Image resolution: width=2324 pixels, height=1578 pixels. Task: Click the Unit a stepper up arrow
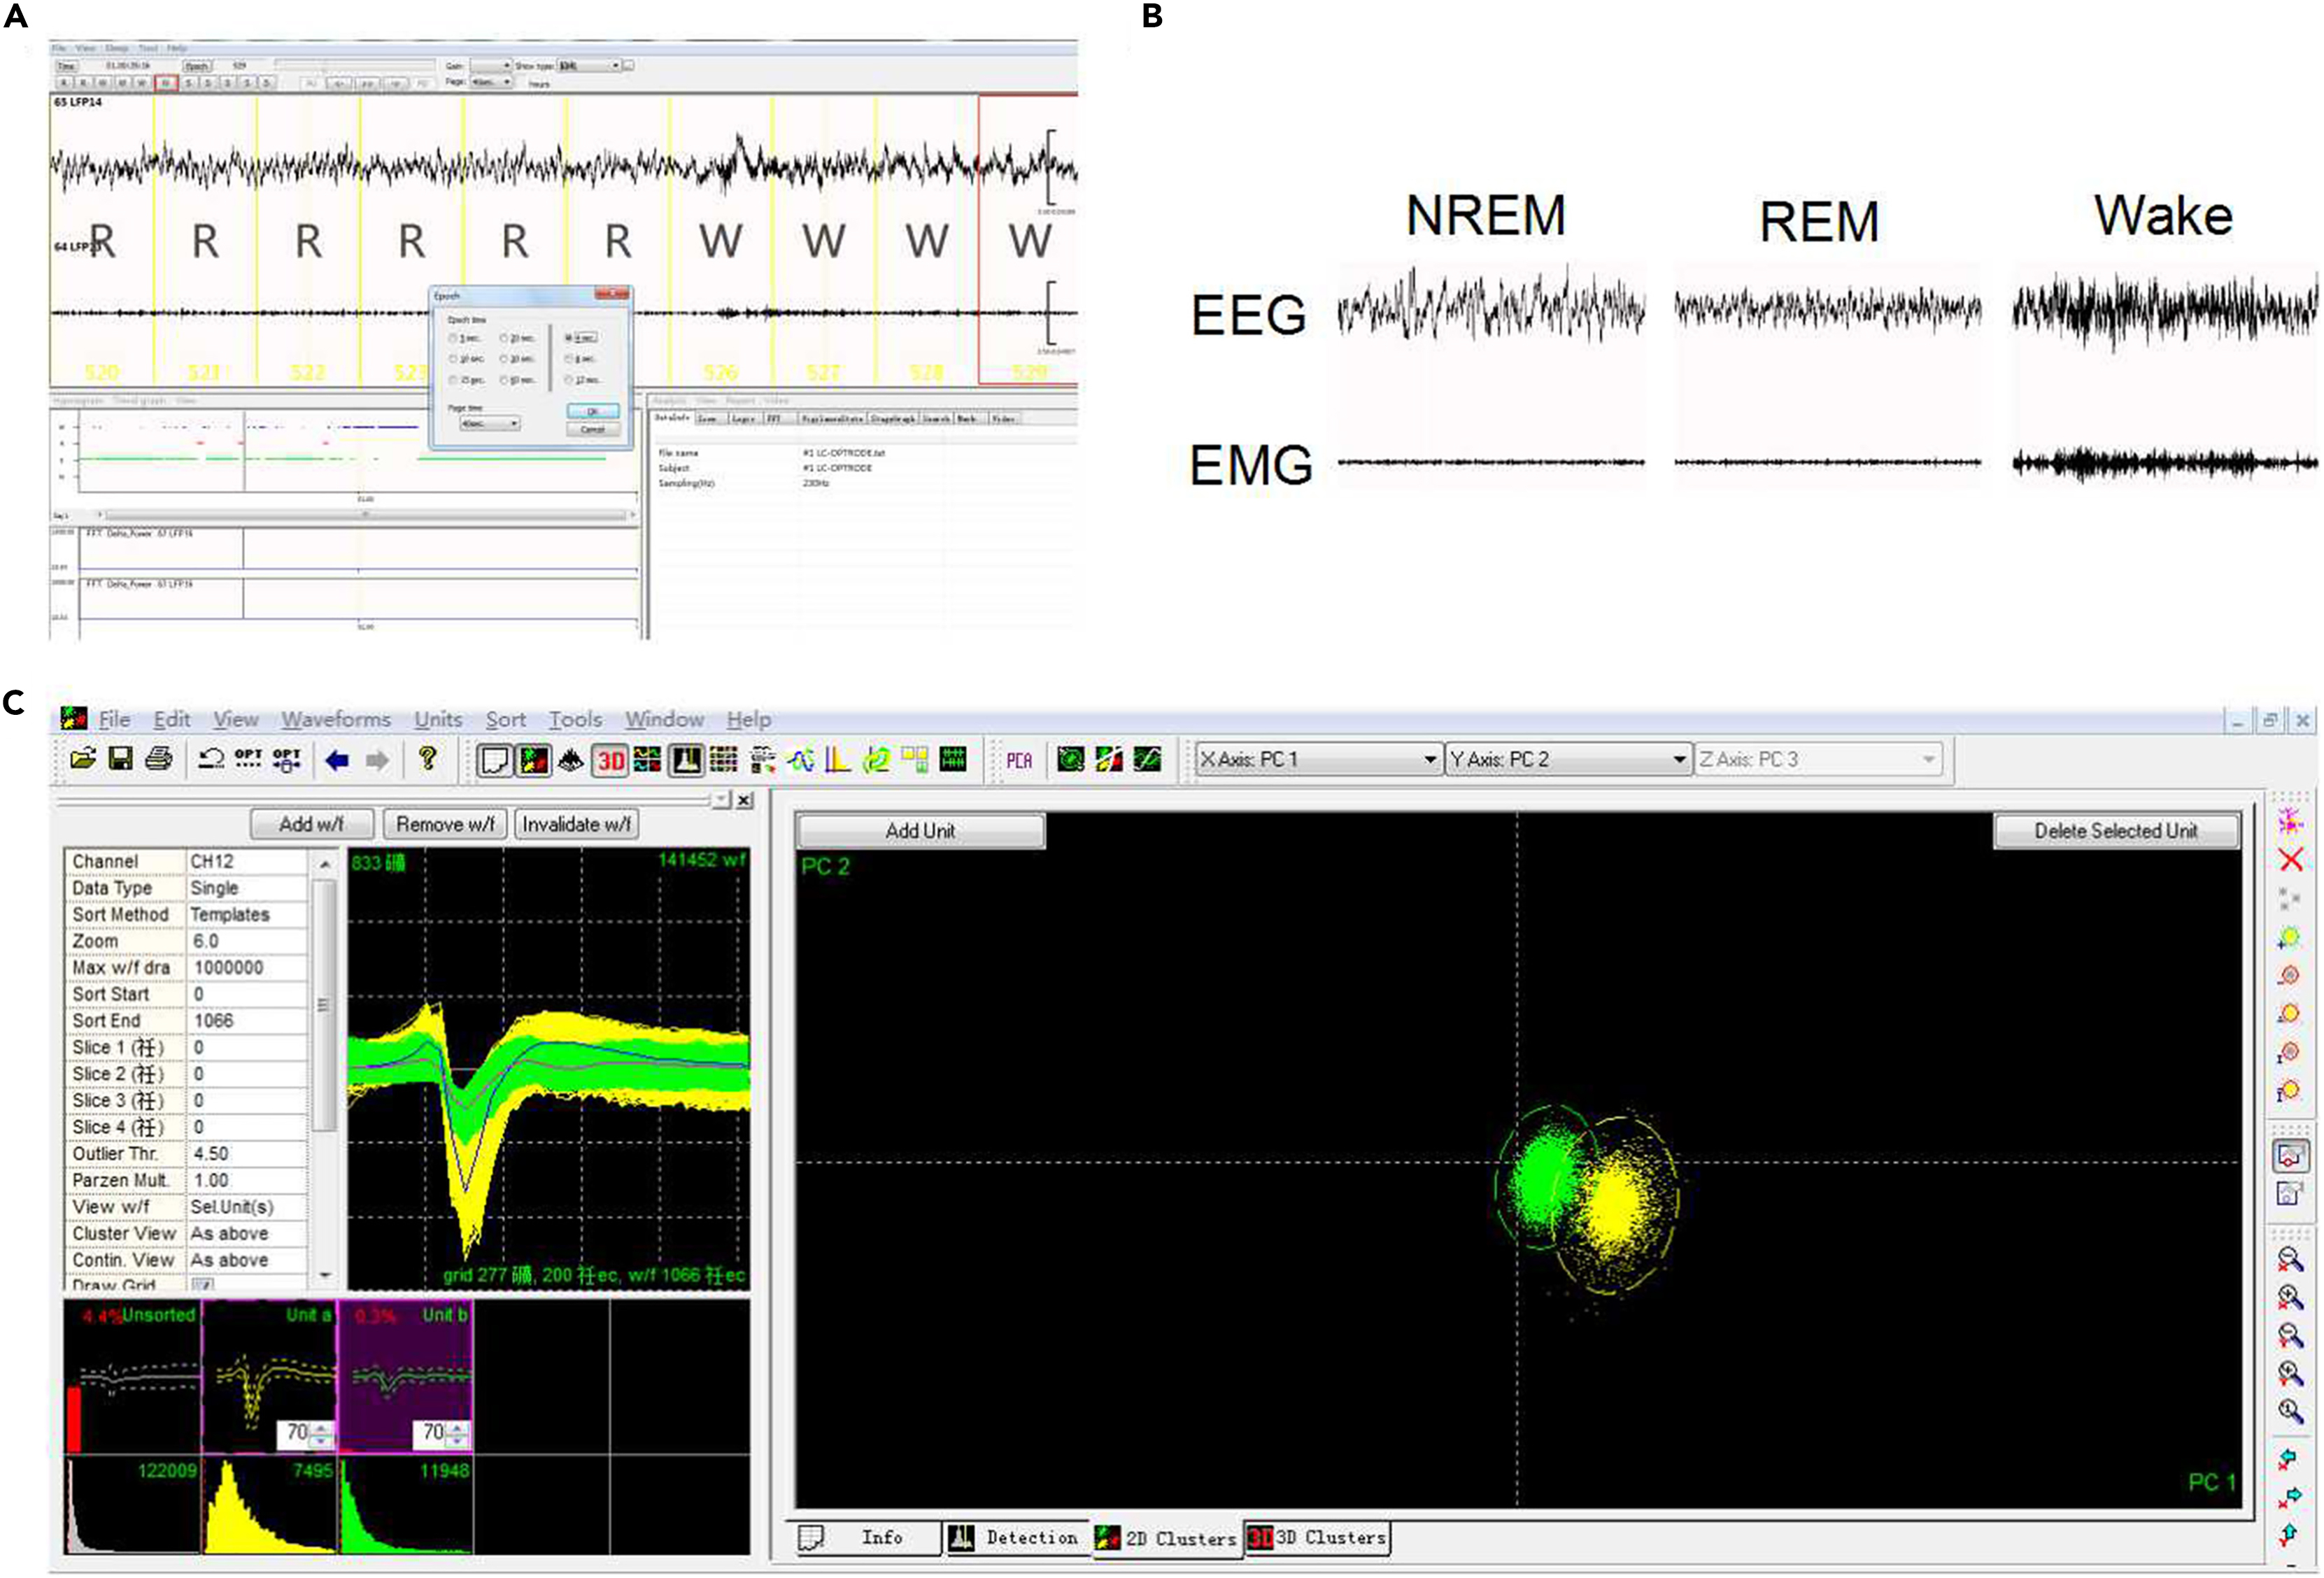click(x=321, y=1428)
